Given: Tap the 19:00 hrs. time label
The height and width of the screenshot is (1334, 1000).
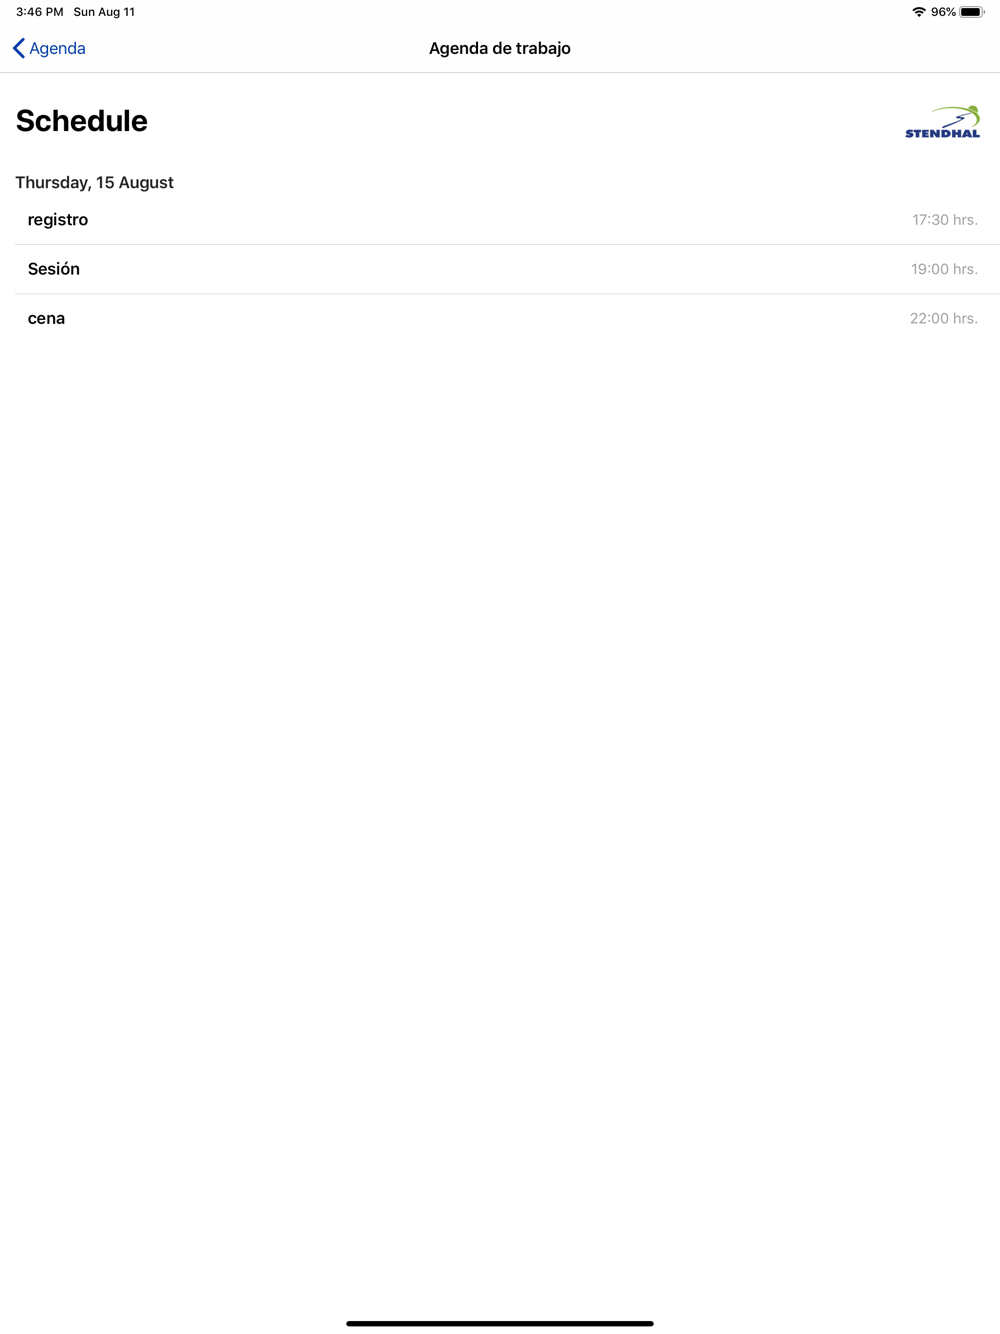Looking at the screenshot, I should [944, 269].
